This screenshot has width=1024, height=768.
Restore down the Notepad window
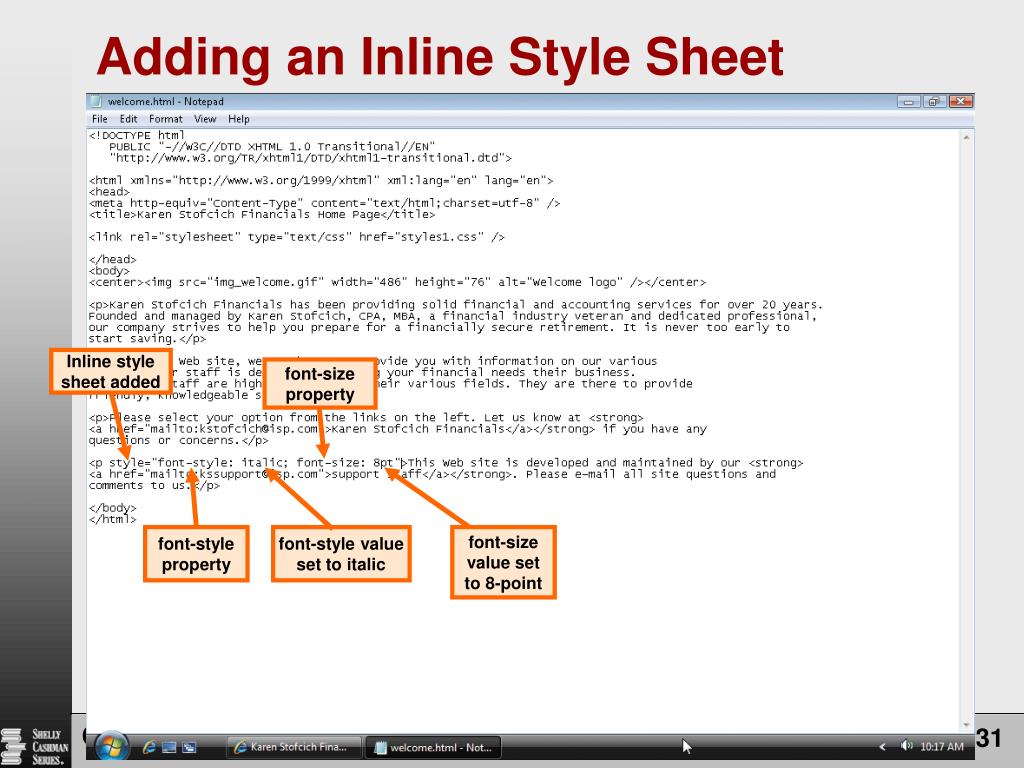[934, 101]
